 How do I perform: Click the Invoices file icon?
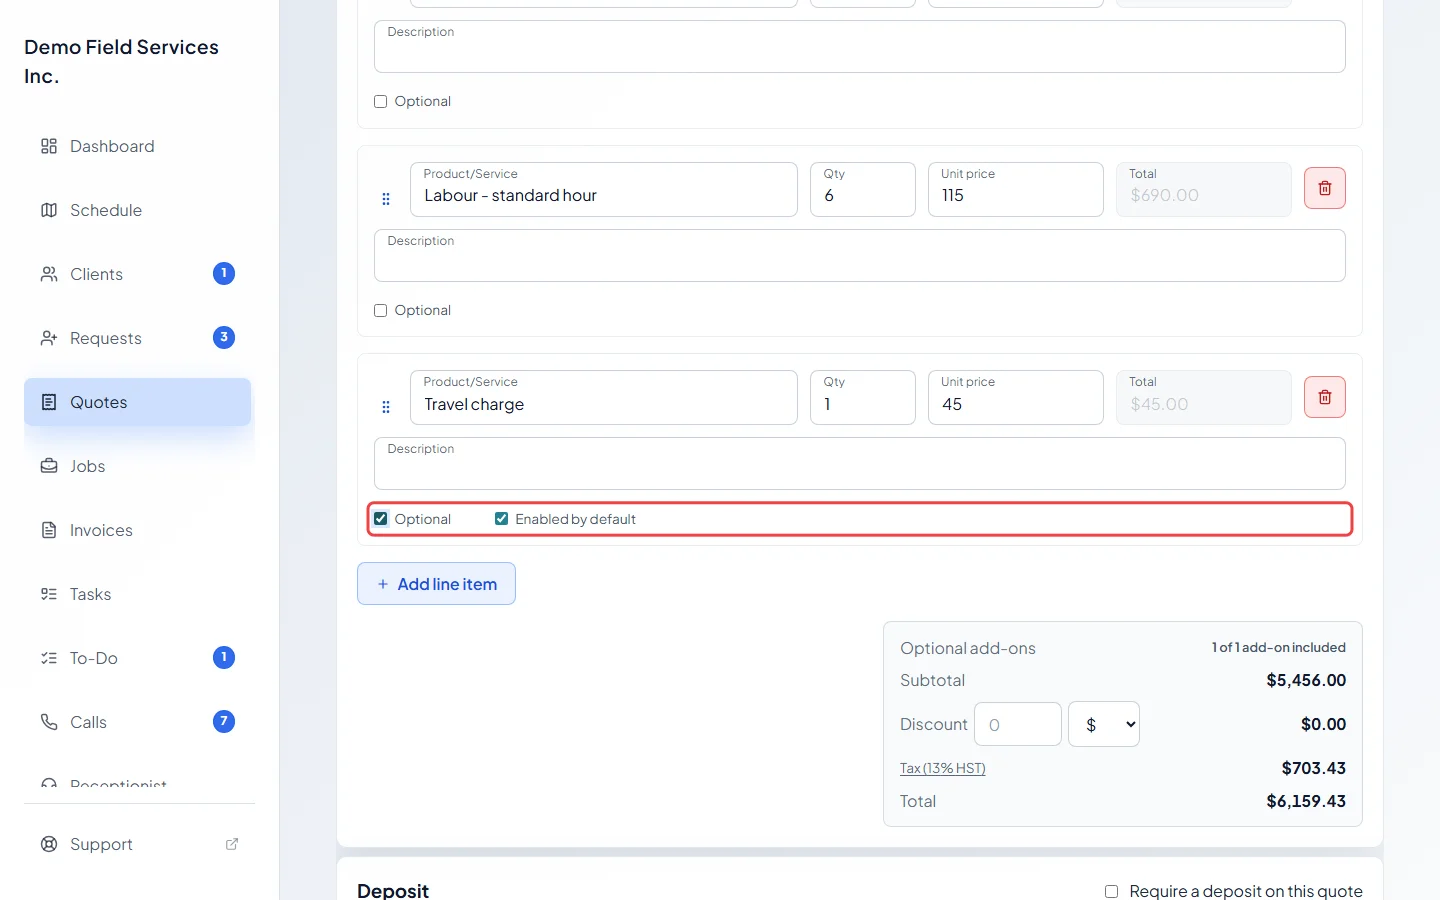[x=49, y=530]
